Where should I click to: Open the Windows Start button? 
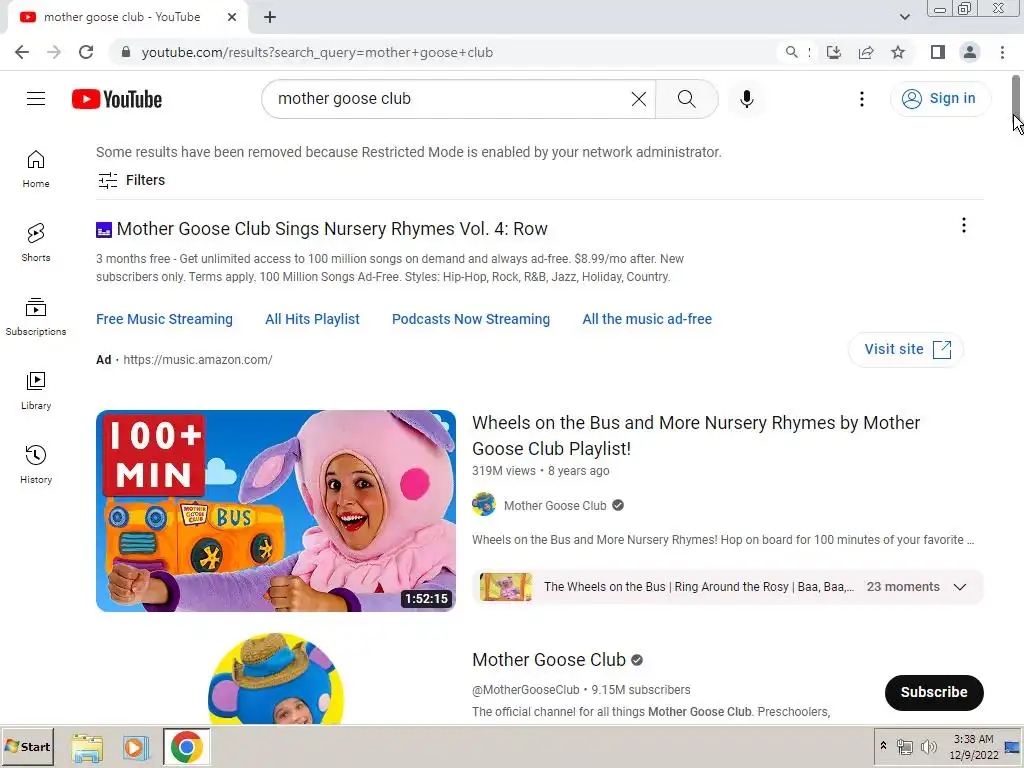27,746
